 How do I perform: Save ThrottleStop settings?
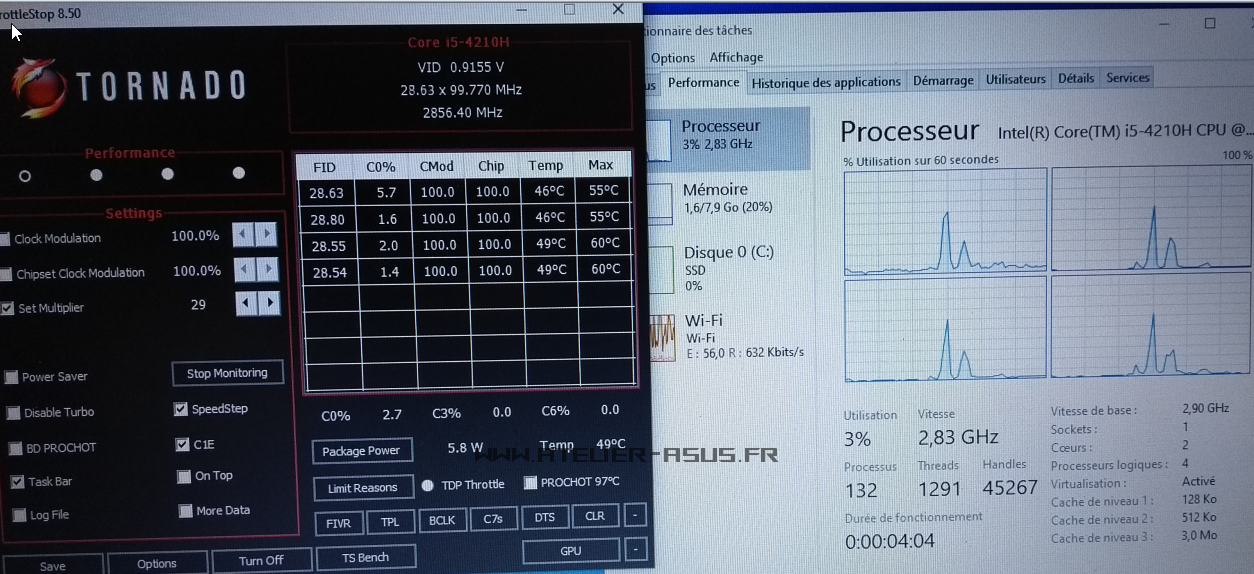point(52,565)
